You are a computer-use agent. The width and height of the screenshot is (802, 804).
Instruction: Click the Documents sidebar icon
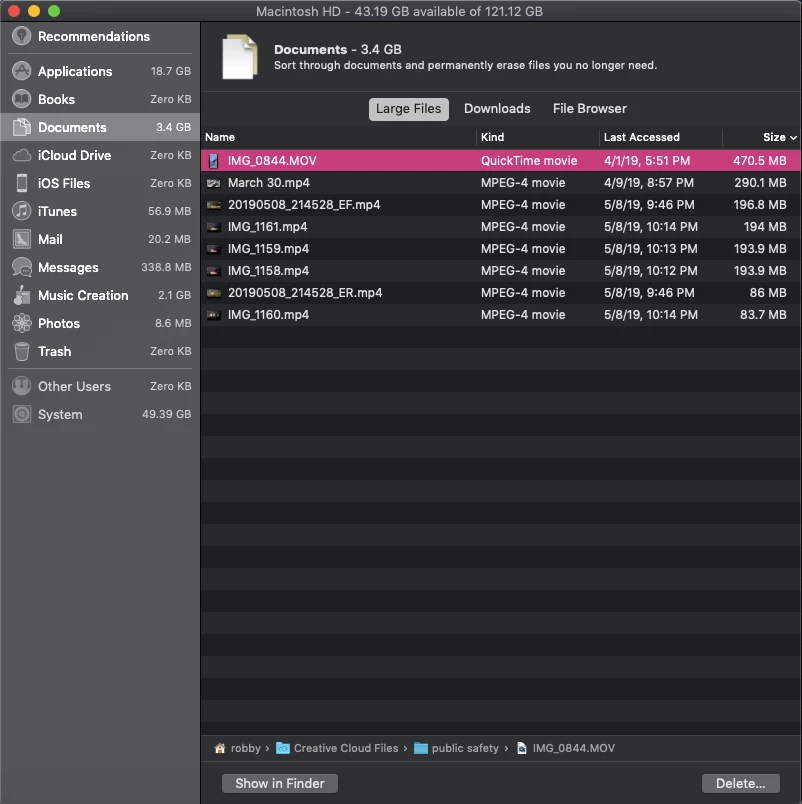pos(22,127)
